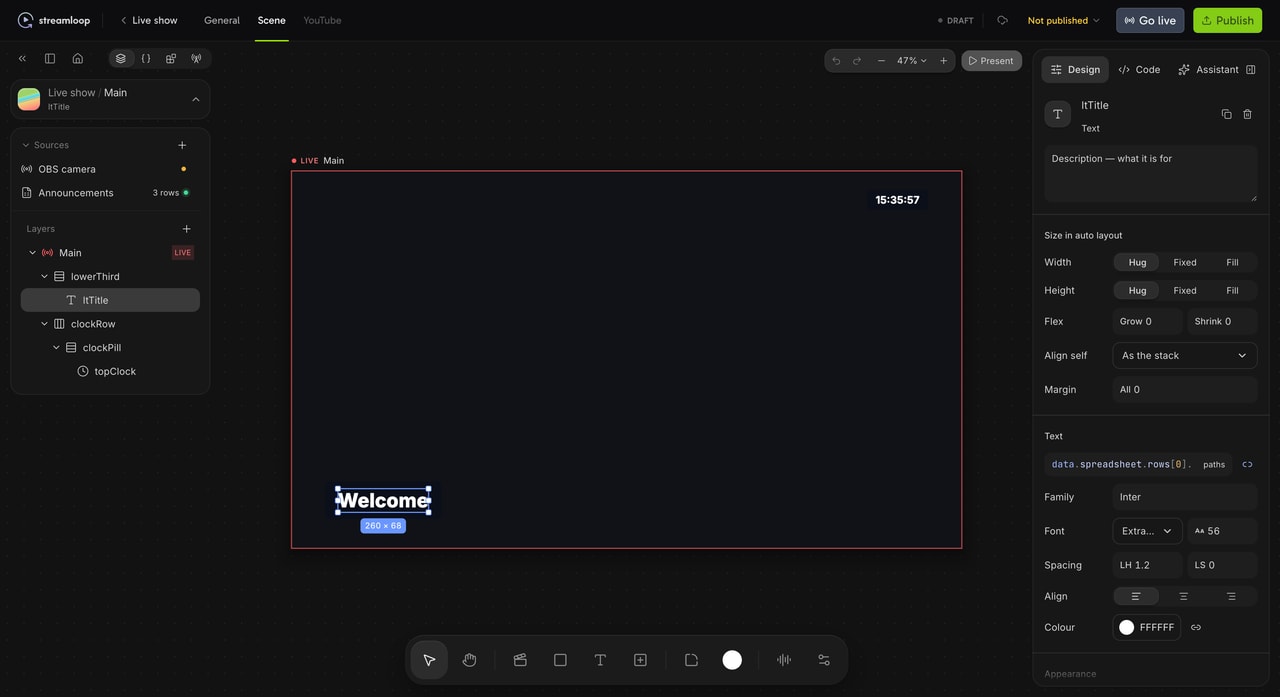Click the sticky note page tool
Screen dimensions: 1280x697
click(x=691, y=660)
